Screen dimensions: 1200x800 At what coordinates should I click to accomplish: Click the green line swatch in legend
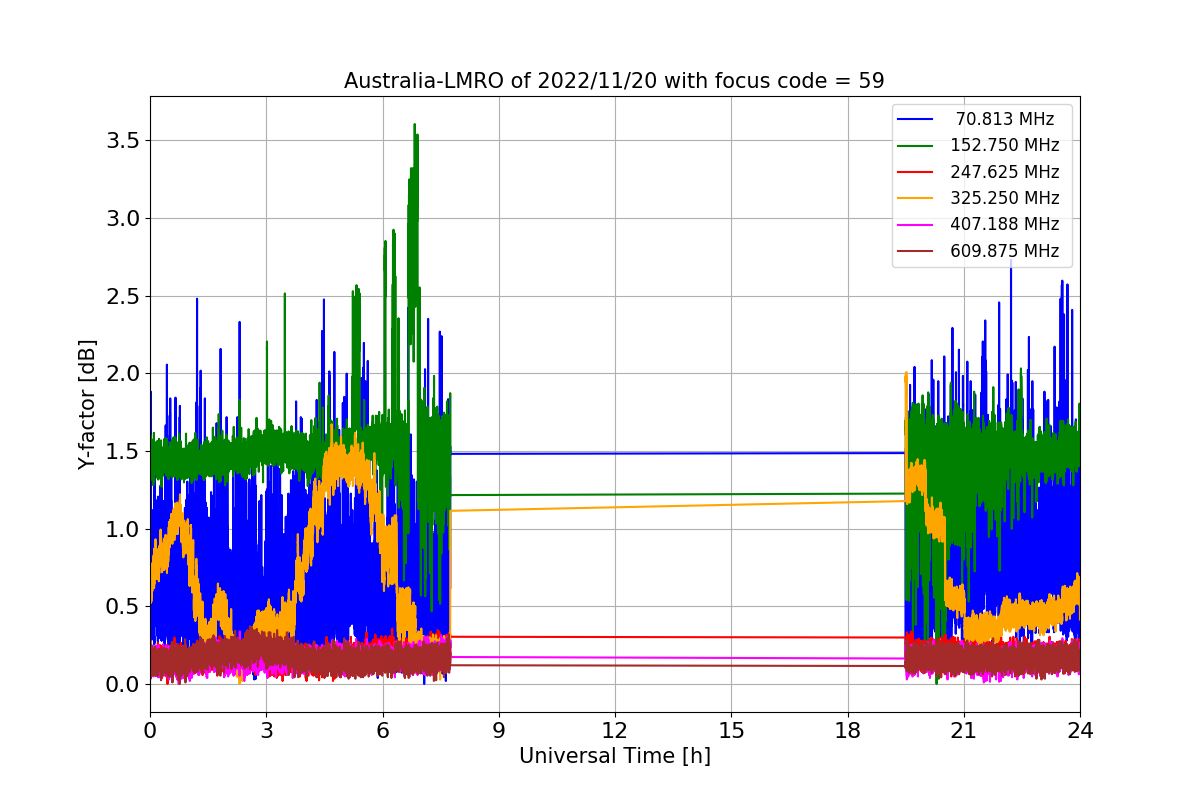click(915, 146)
